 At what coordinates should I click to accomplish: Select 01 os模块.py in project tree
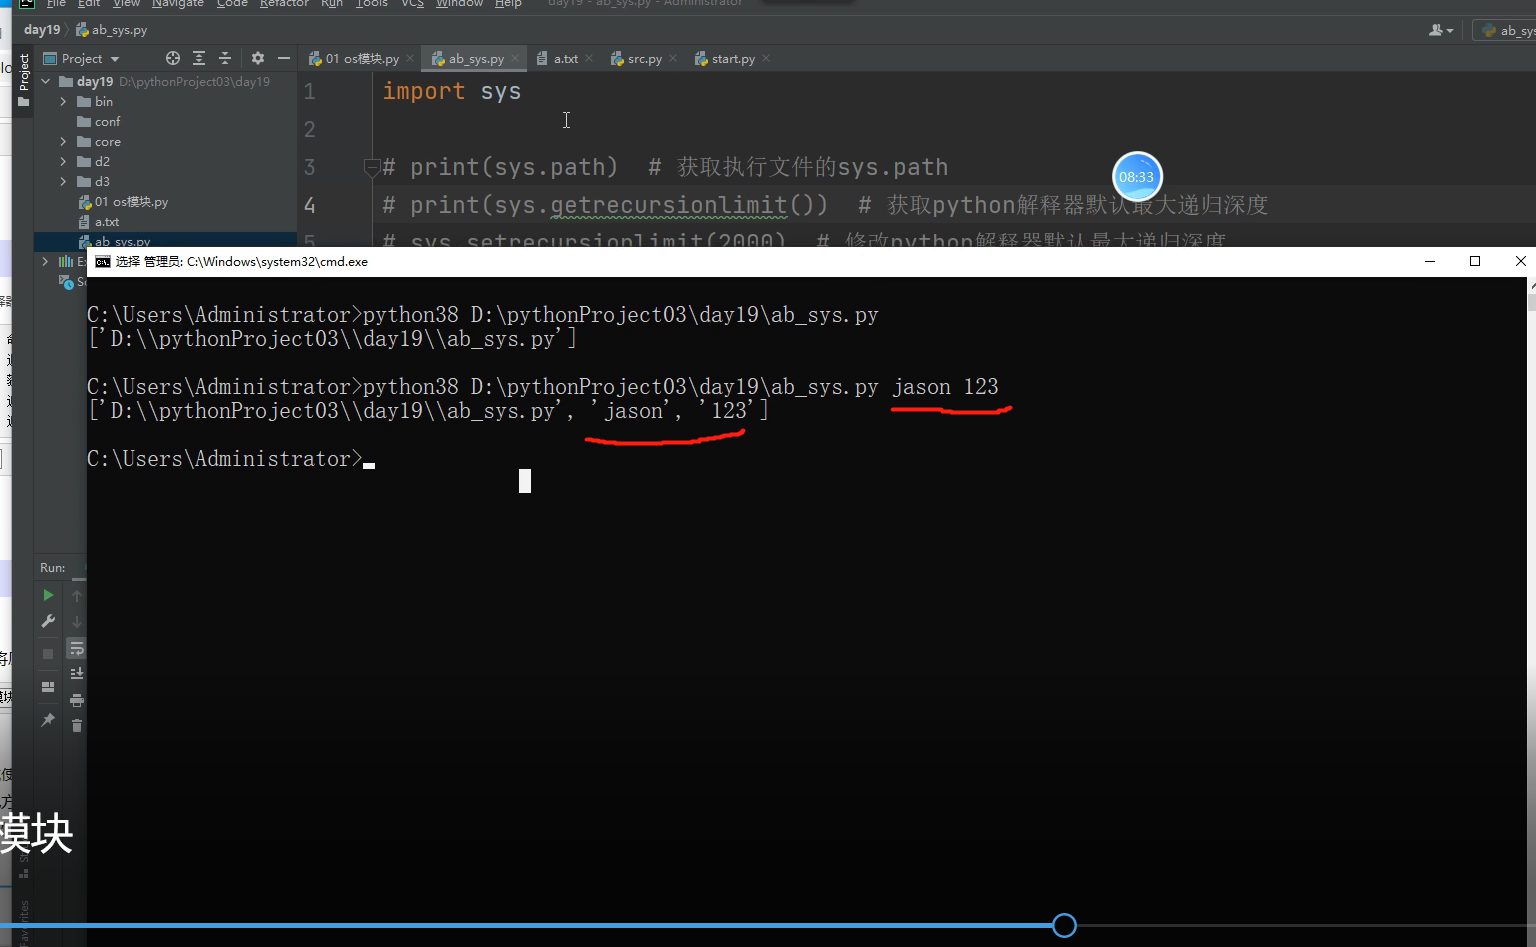click(x=131, y=201)
